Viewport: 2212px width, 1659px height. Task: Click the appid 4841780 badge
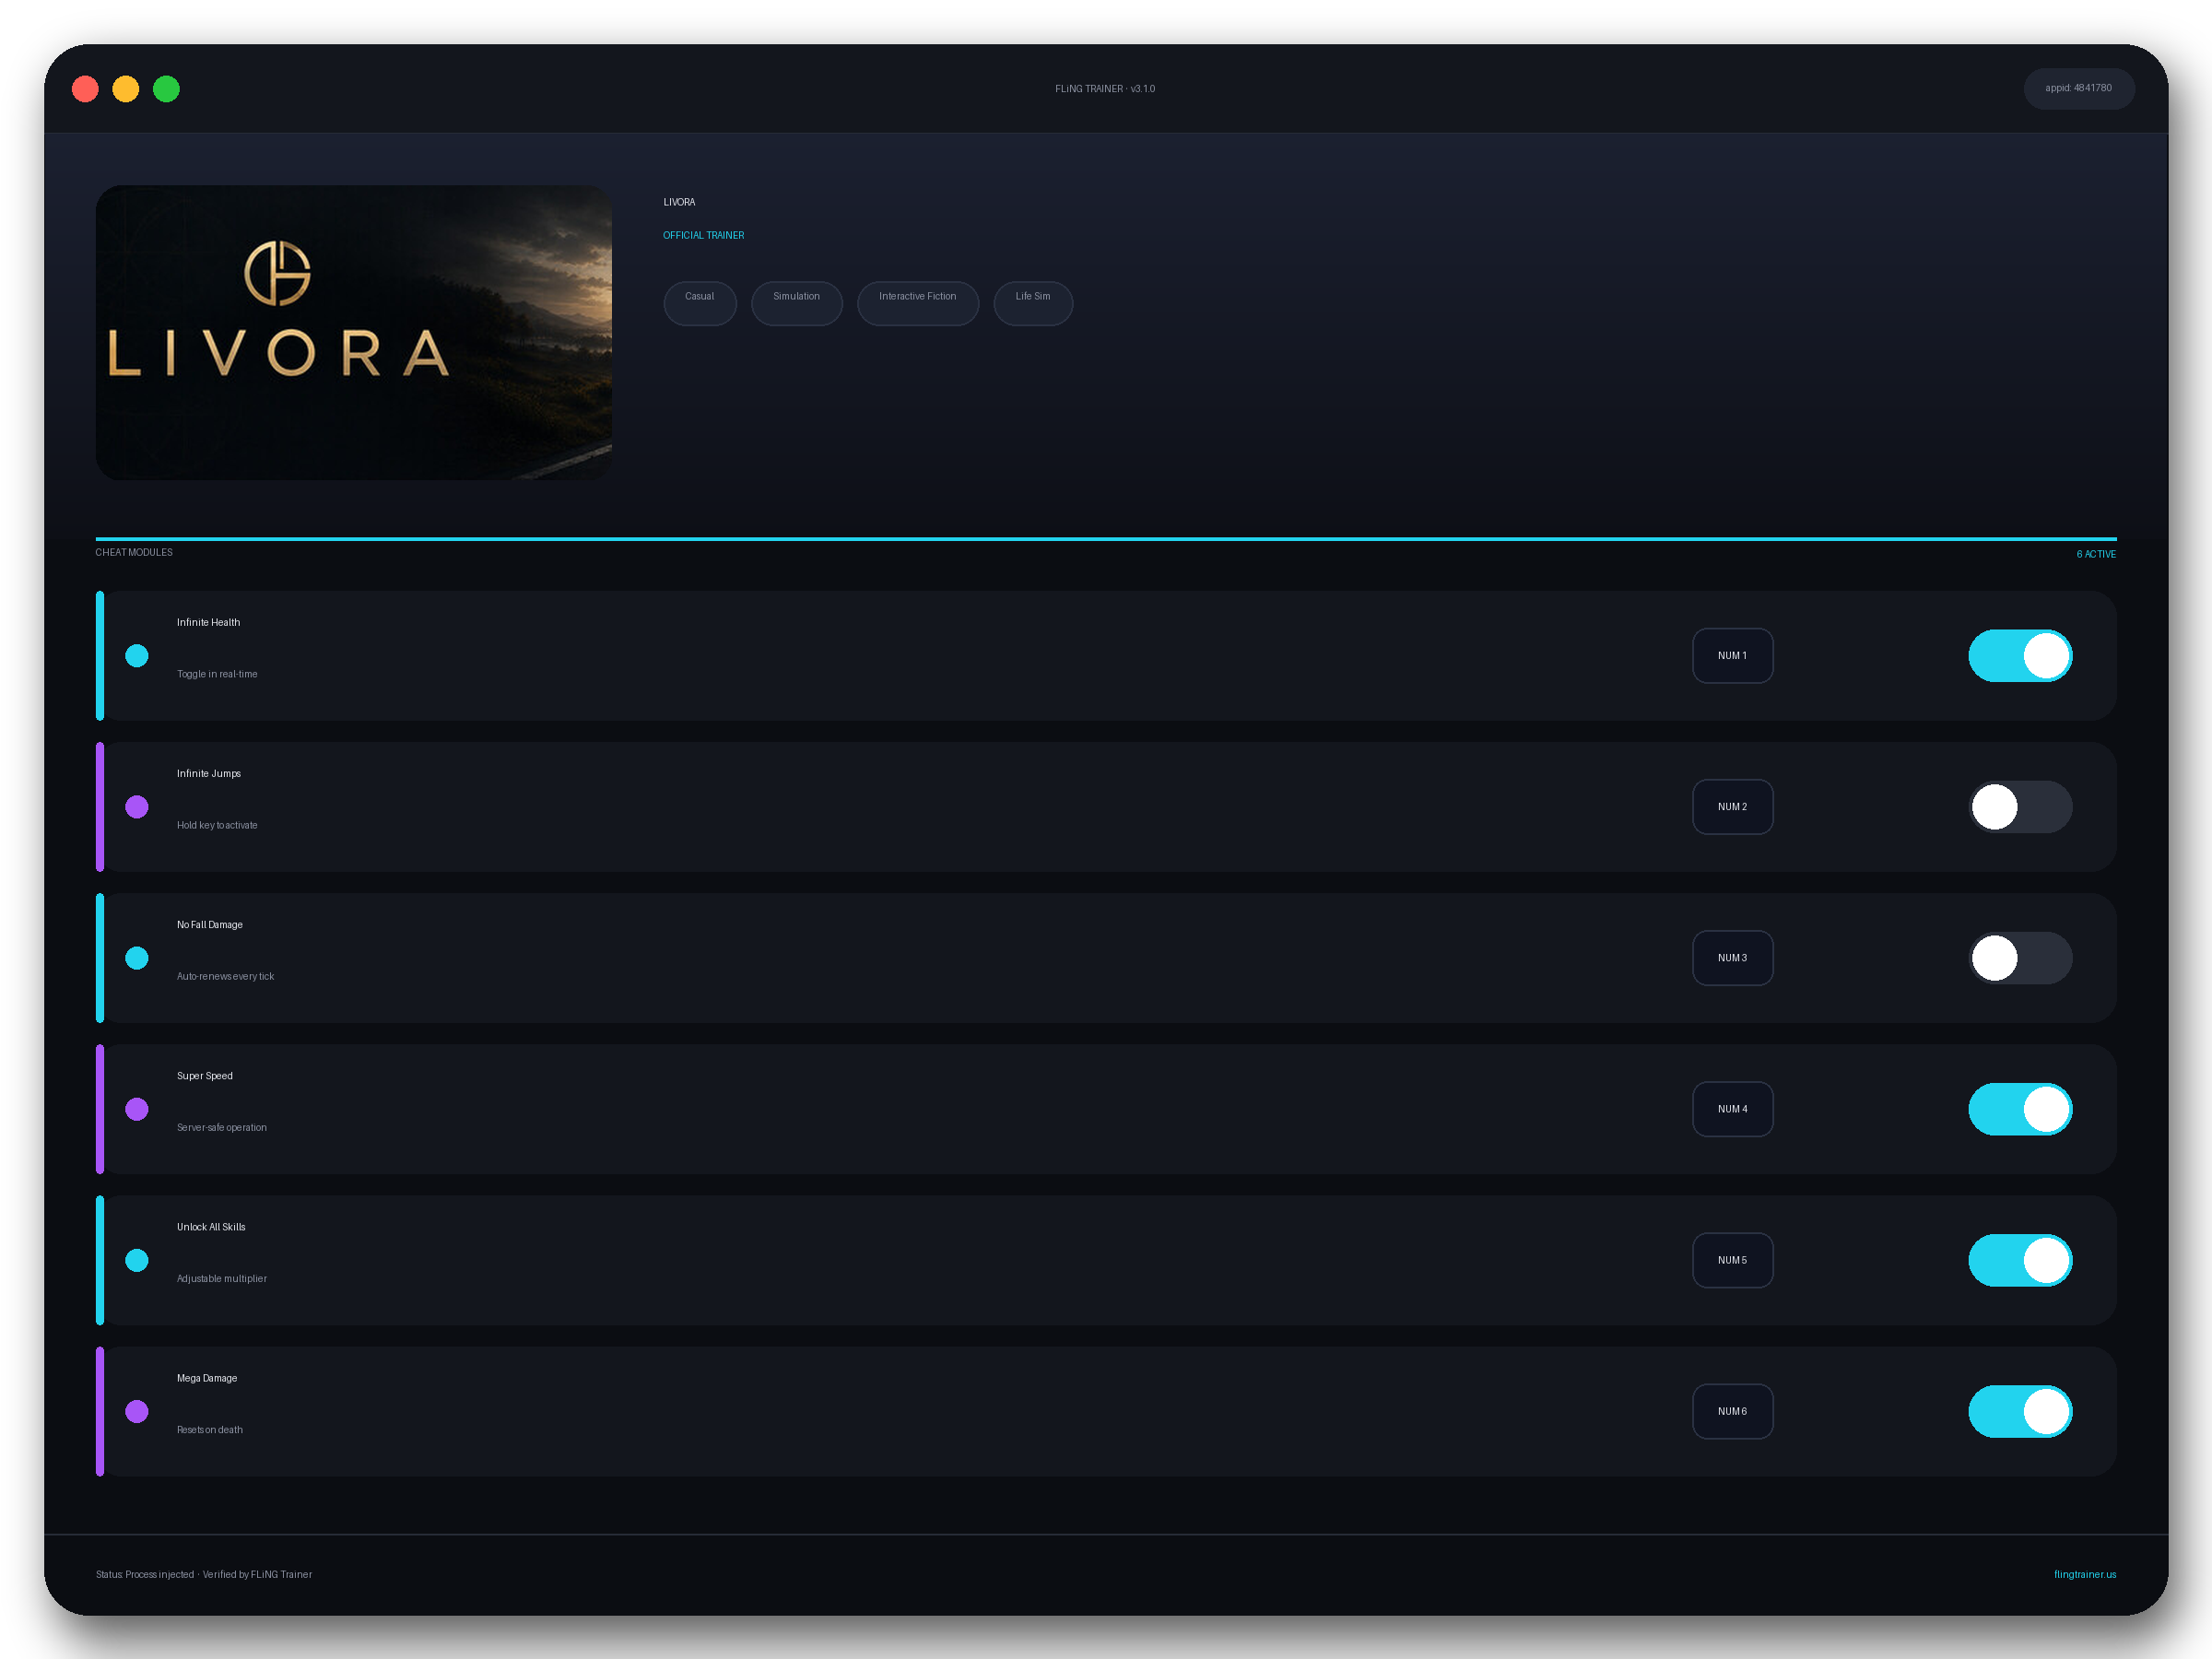coord(2079,88)
